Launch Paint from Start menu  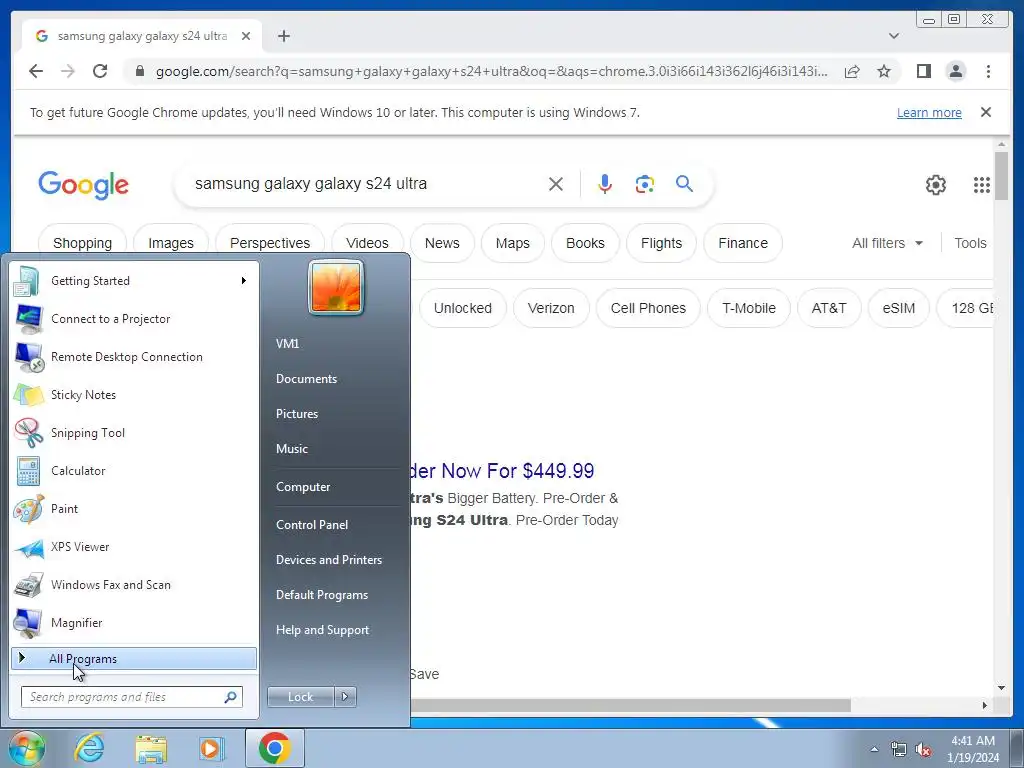click(x=135, y=508)
